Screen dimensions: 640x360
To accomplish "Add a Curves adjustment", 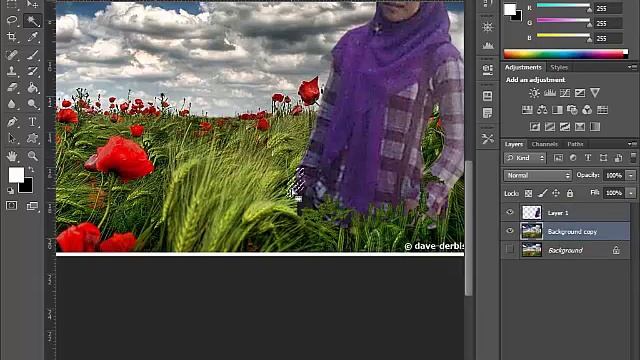I will pos(565,93).
